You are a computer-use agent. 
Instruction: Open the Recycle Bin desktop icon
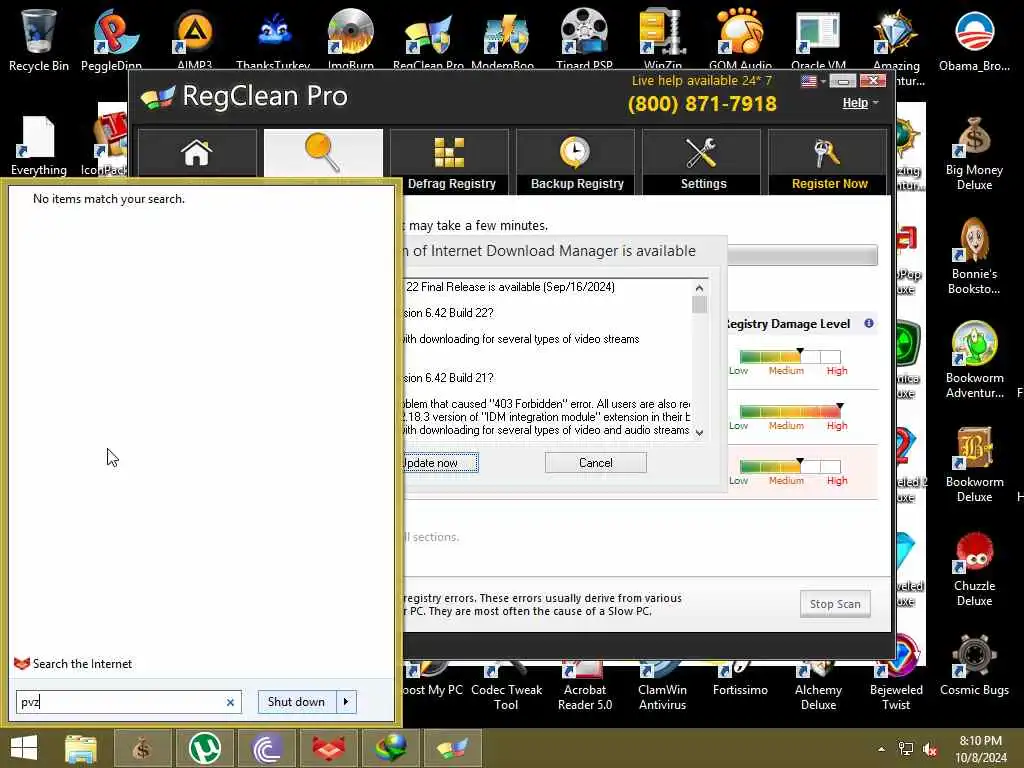[39, 39]
